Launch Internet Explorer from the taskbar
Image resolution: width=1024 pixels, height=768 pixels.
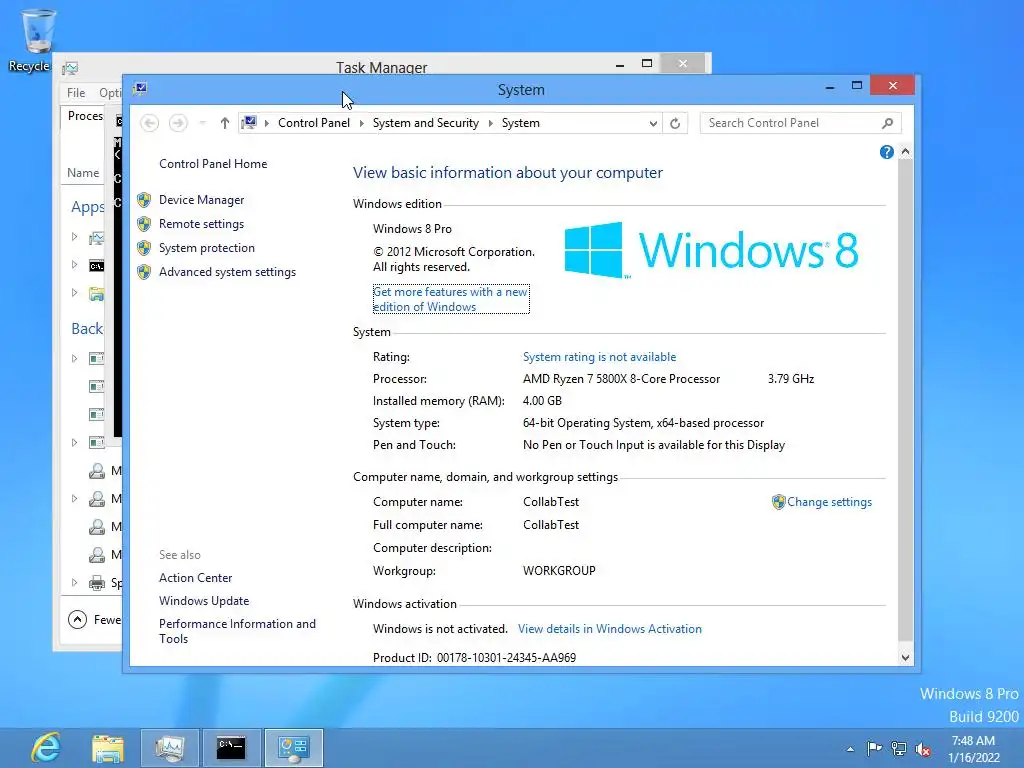pyautogui.click(x=46, y=748)
